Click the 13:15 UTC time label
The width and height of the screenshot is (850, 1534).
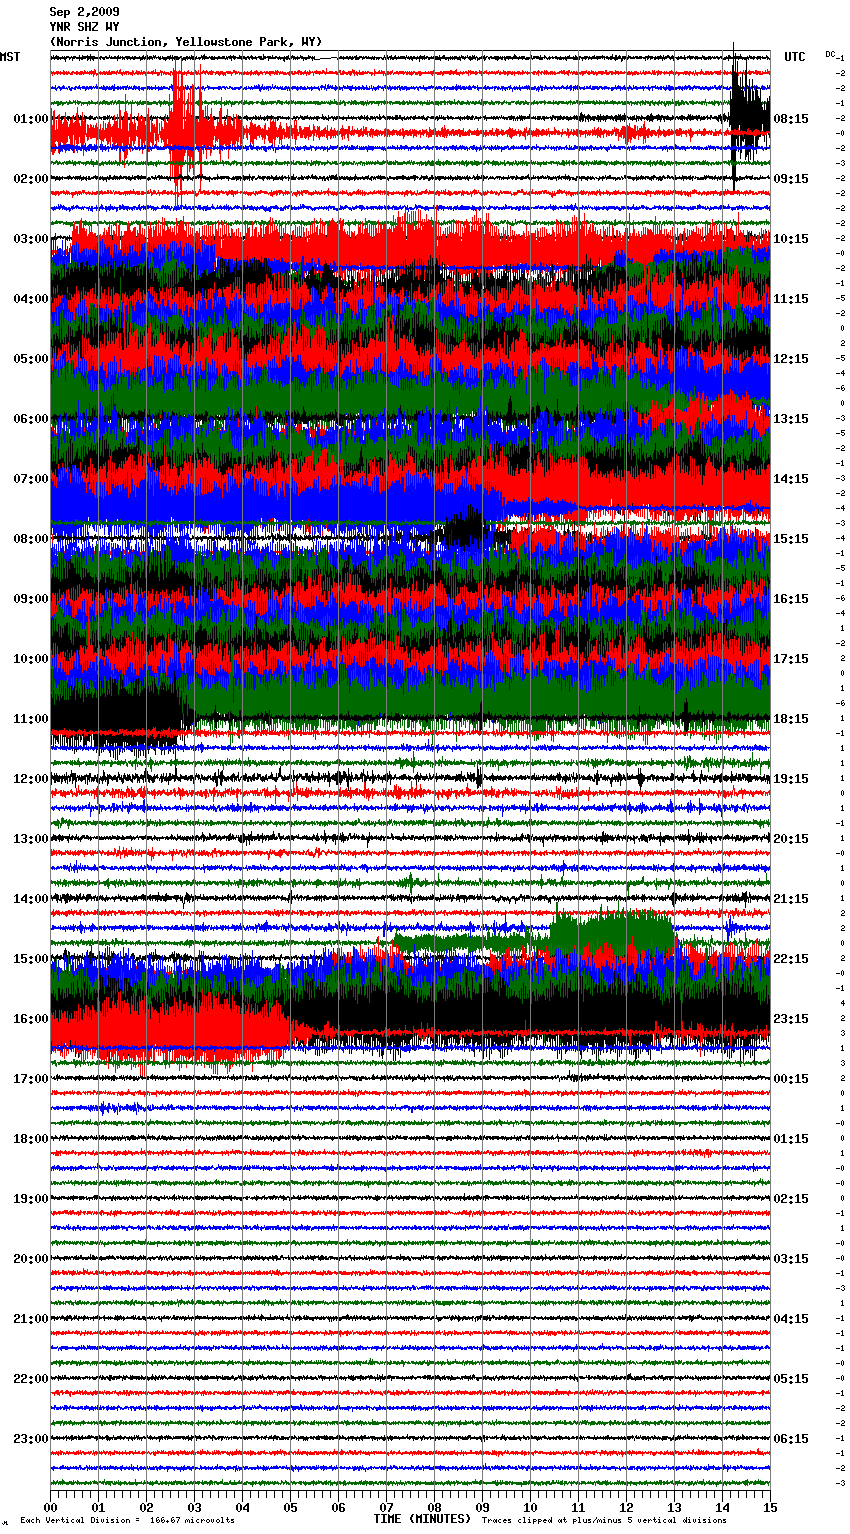tap(791, 419)
